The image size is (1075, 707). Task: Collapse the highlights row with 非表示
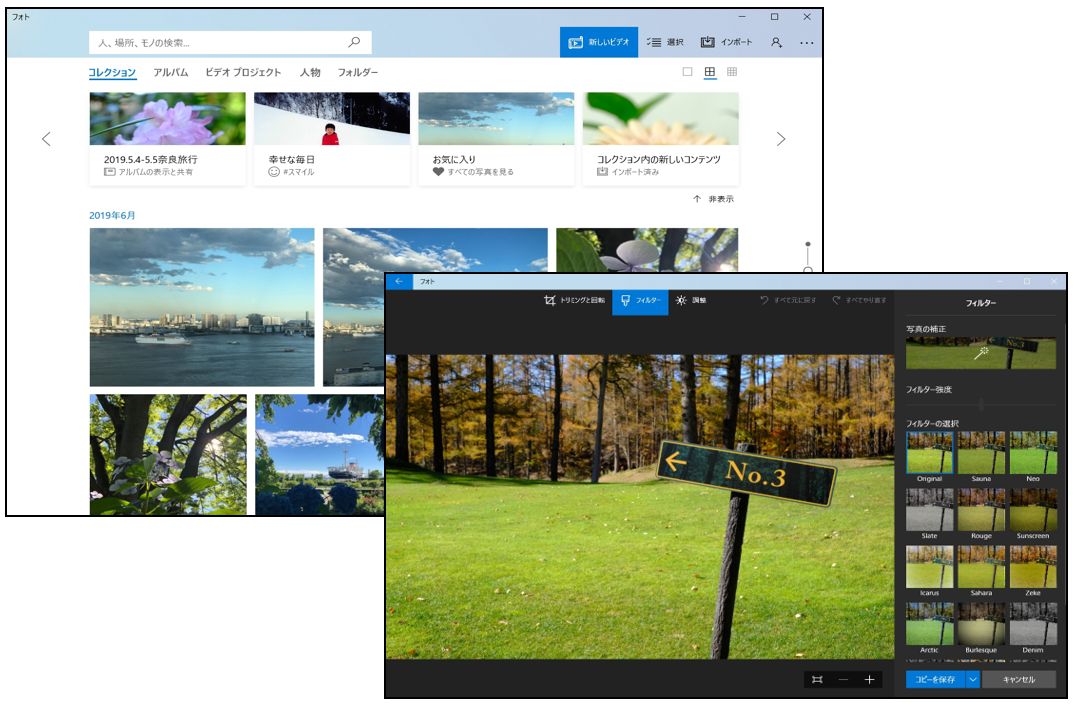click(713, 199)
